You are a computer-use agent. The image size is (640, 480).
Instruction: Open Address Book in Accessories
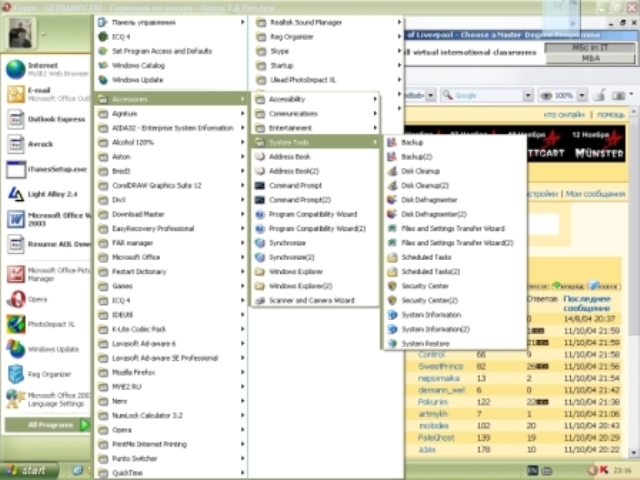point(315,157)
